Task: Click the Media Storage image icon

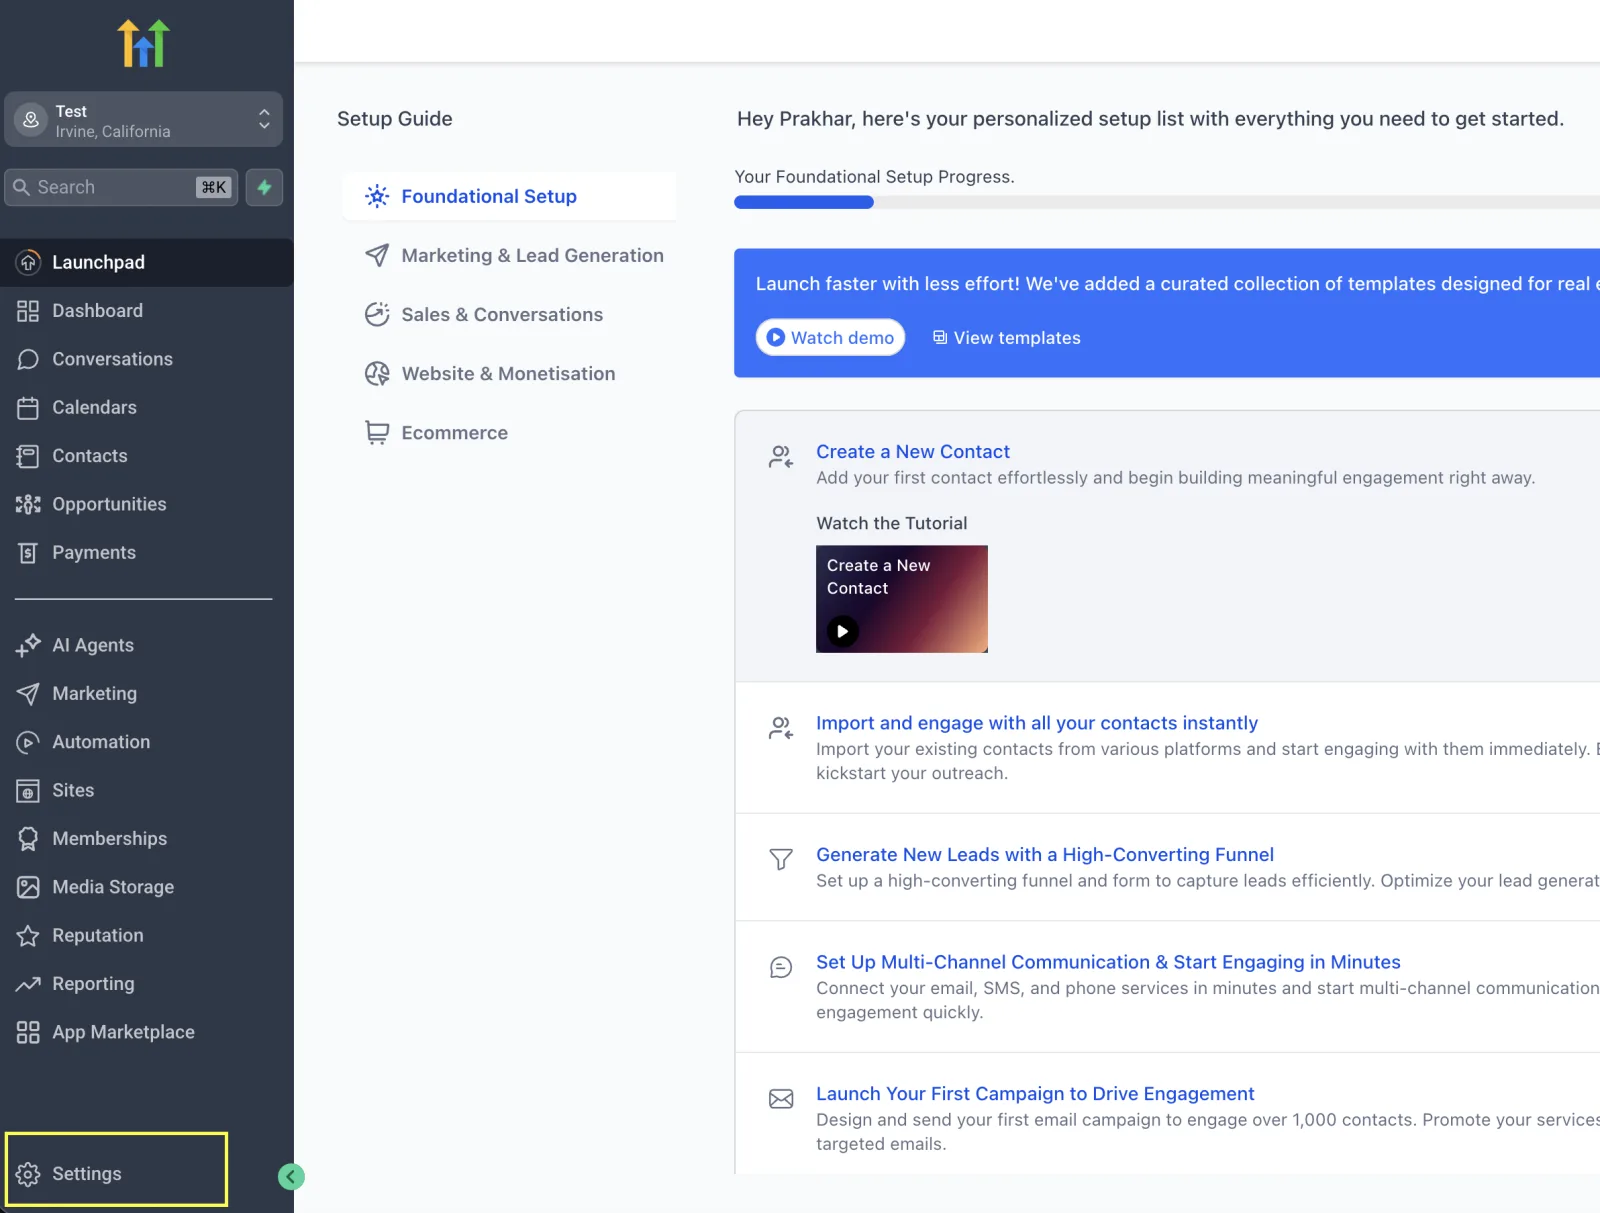Action: coord(28,887)
